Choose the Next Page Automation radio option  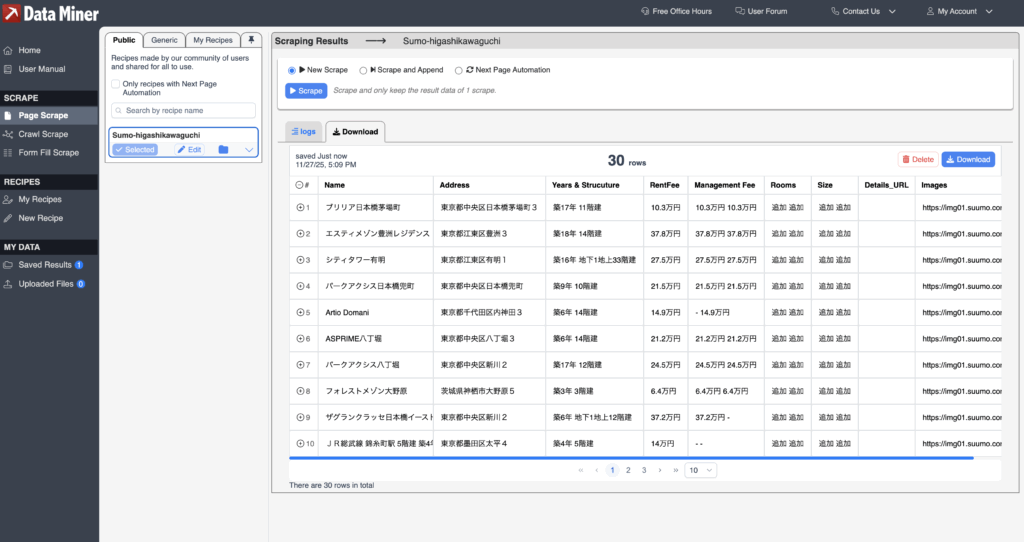458,70
